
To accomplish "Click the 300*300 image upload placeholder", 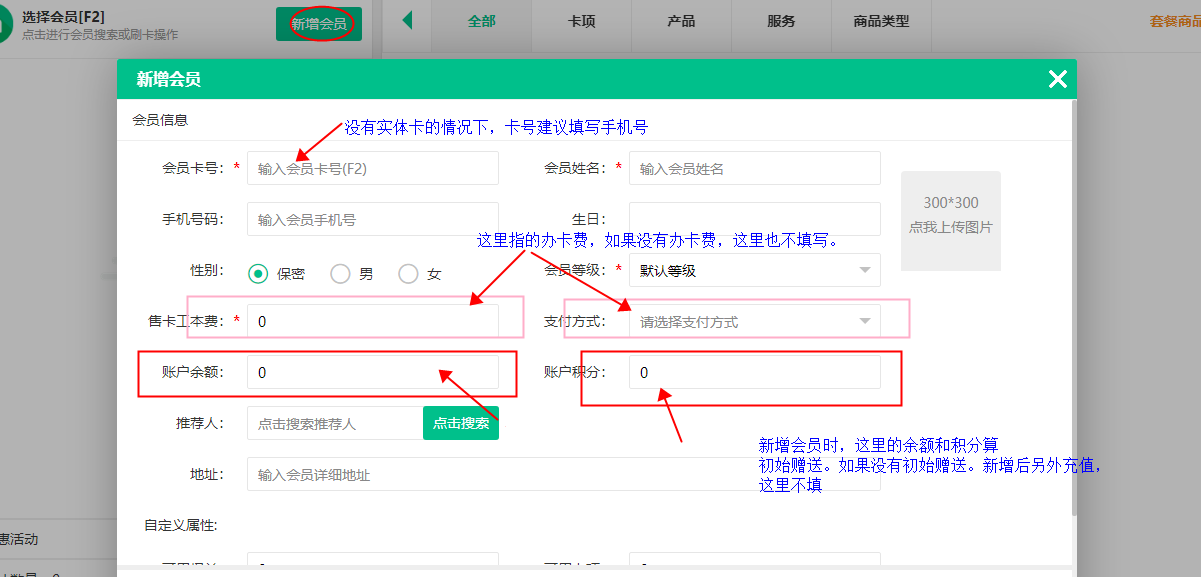I will point(949,220).
